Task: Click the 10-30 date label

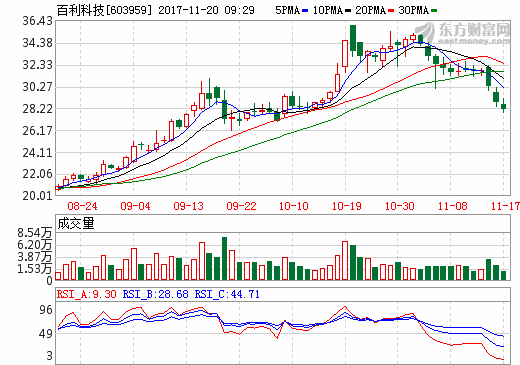Action: coord(400,206)
